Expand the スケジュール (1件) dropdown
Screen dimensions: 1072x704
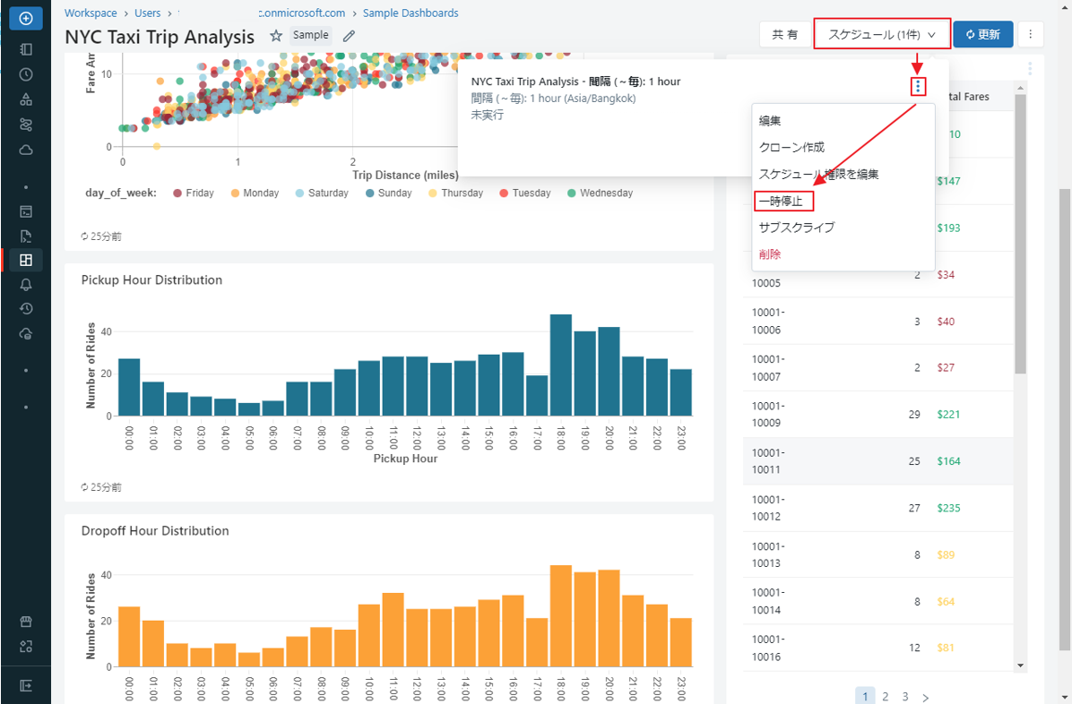(x=881, y=34)
